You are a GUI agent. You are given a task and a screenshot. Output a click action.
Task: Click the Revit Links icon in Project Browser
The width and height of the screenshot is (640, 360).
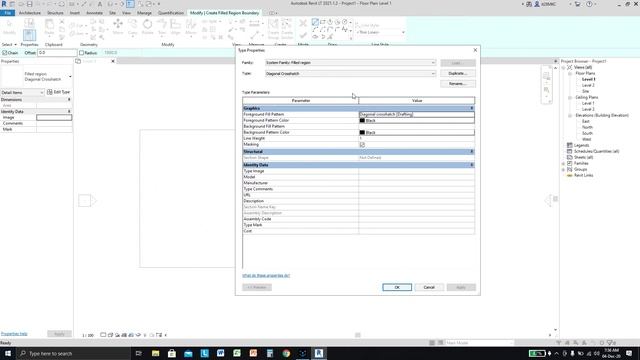pos(570,176)
